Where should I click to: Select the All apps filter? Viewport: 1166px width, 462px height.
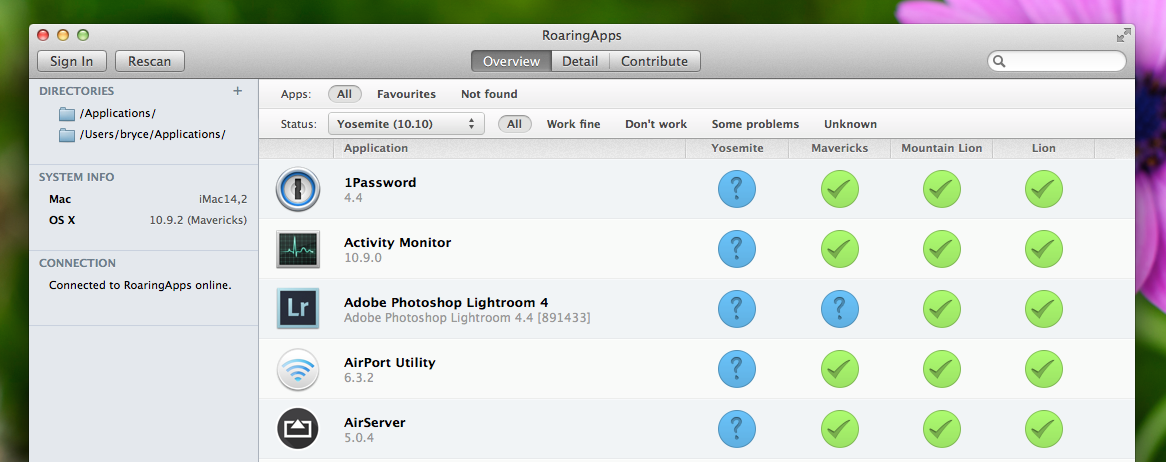tap(344, 94)
